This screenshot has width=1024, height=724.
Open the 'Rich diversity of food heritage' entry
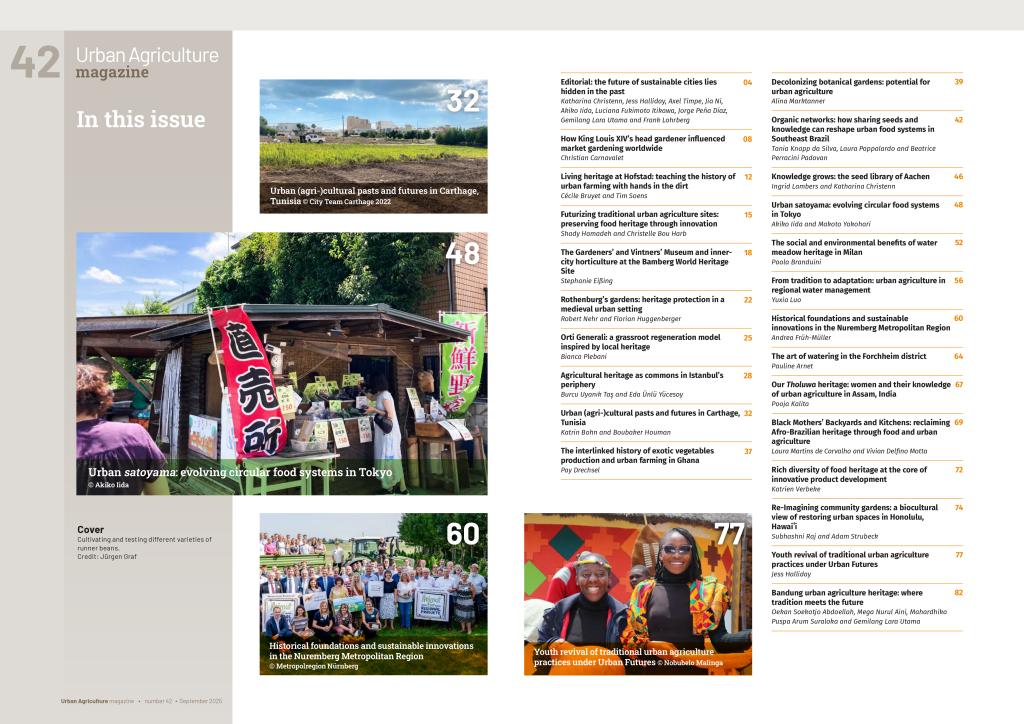pos(856,475)
